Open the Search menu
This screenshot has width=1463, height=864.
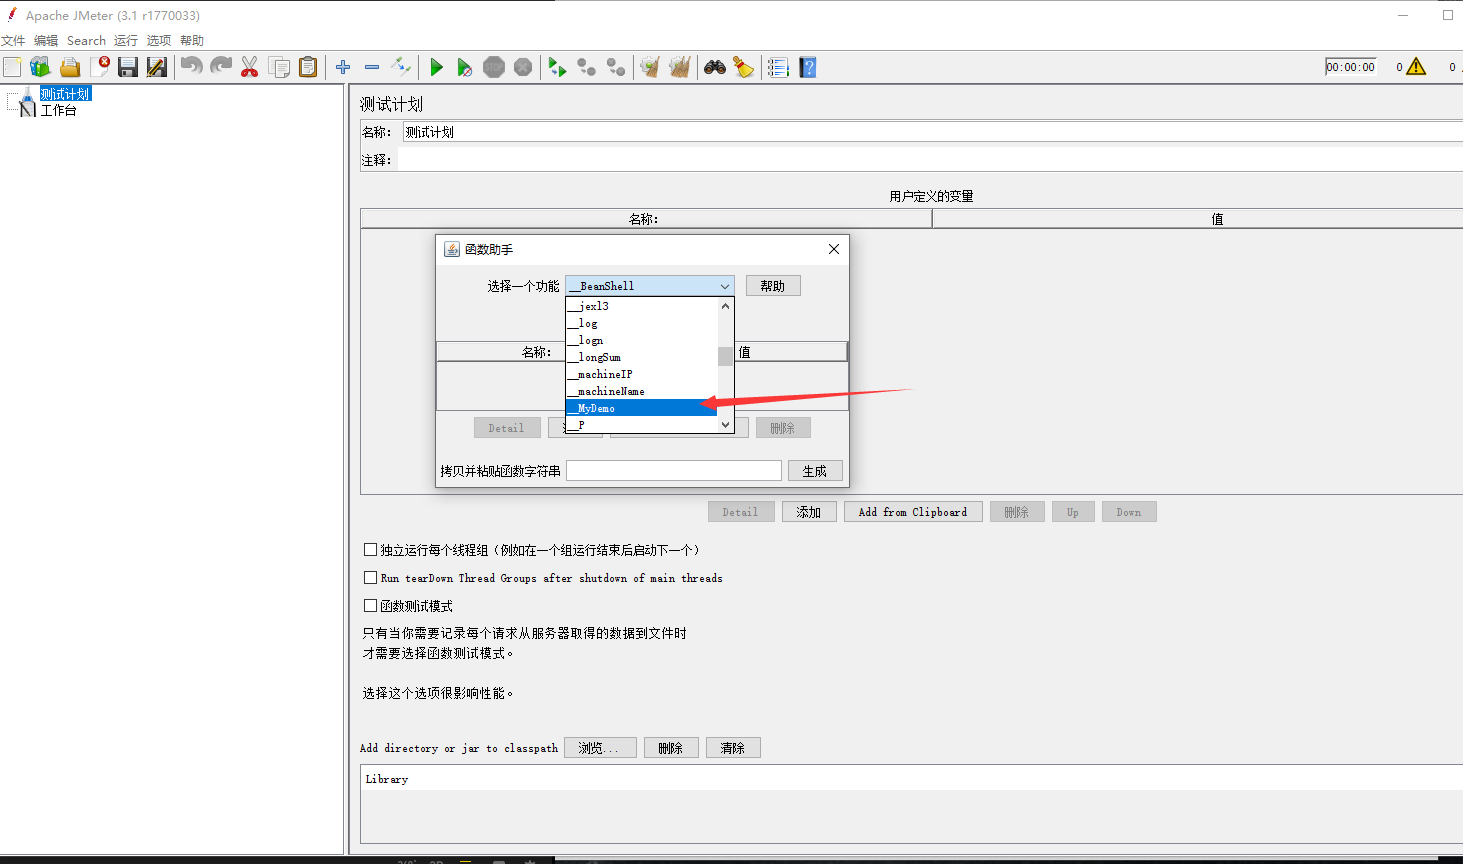point(86,41)
